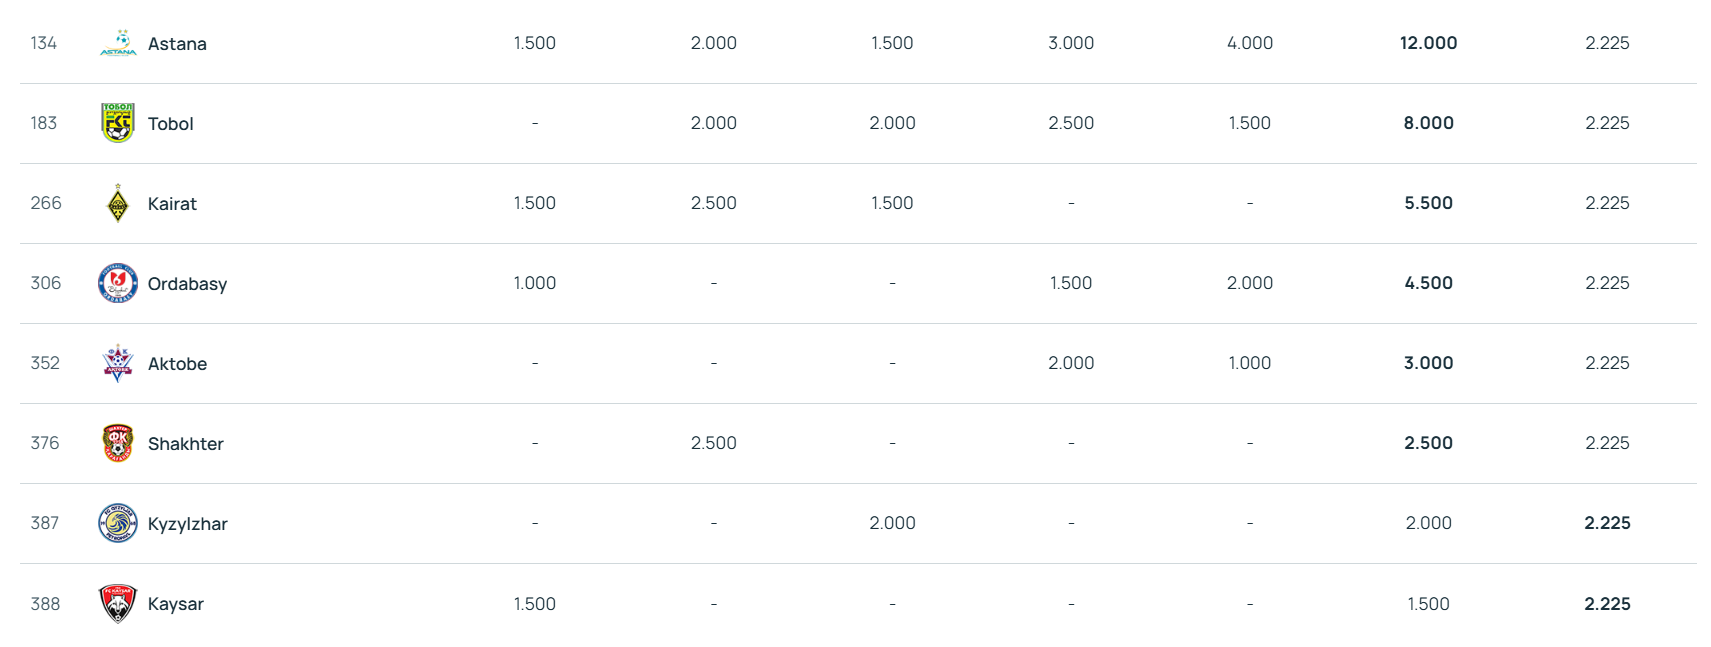This screenshot has width=1711, height=647.
Task: Open the Ordabasy team name link
Action: (187, 284)
